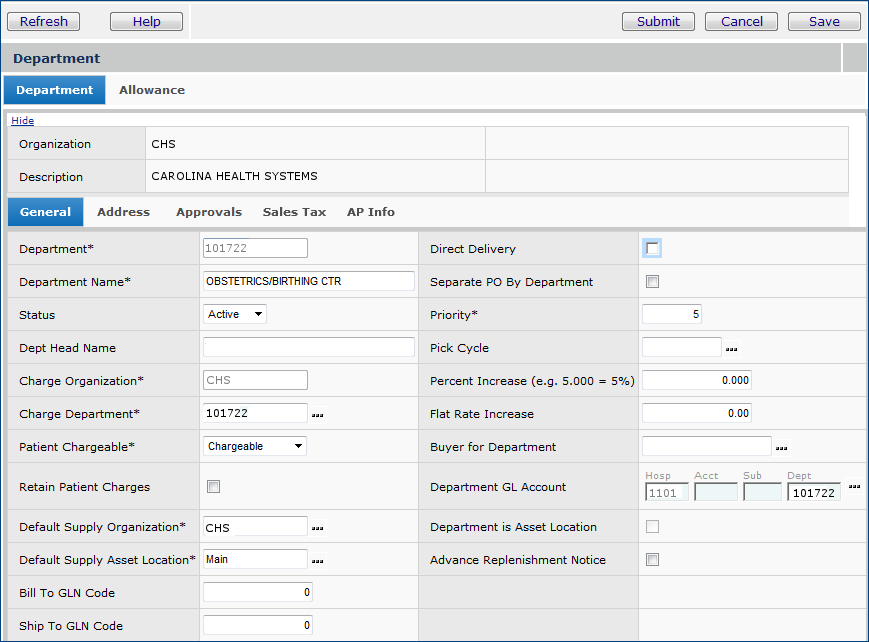Switch to the Allowance tab
The height and width of the screenshot is (642, 869).
click(x=152, y=90)
